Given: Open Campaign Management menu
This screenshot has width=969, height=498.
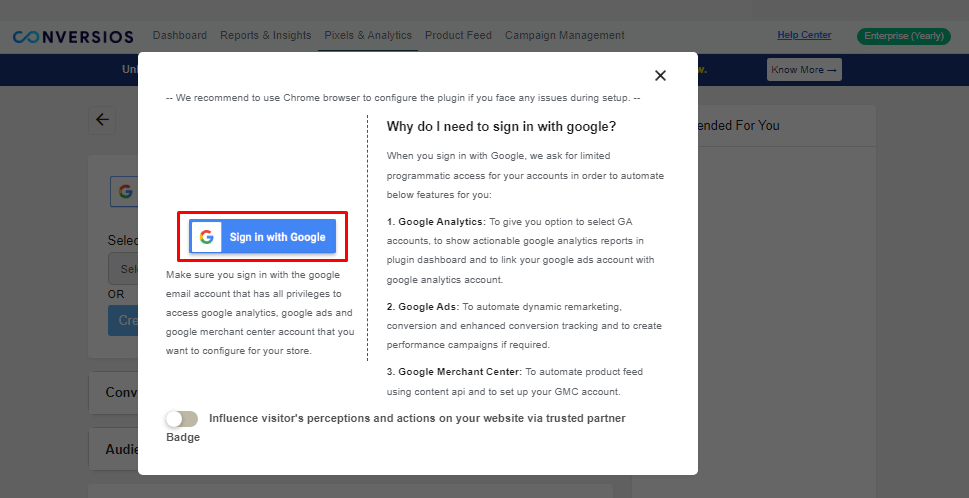Looking at the screenshot, I should click(x=565, y=35).
